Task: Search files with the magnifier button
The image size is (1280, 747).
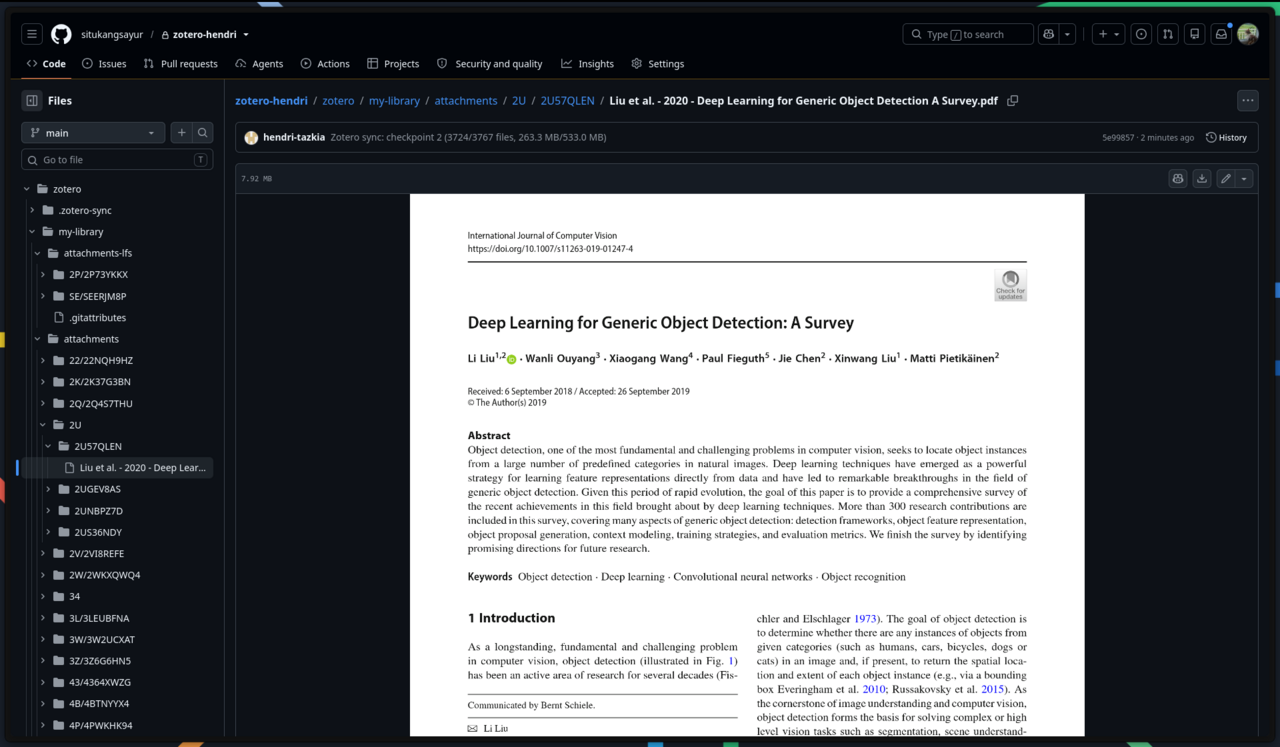Action: (x=203, y=132)
